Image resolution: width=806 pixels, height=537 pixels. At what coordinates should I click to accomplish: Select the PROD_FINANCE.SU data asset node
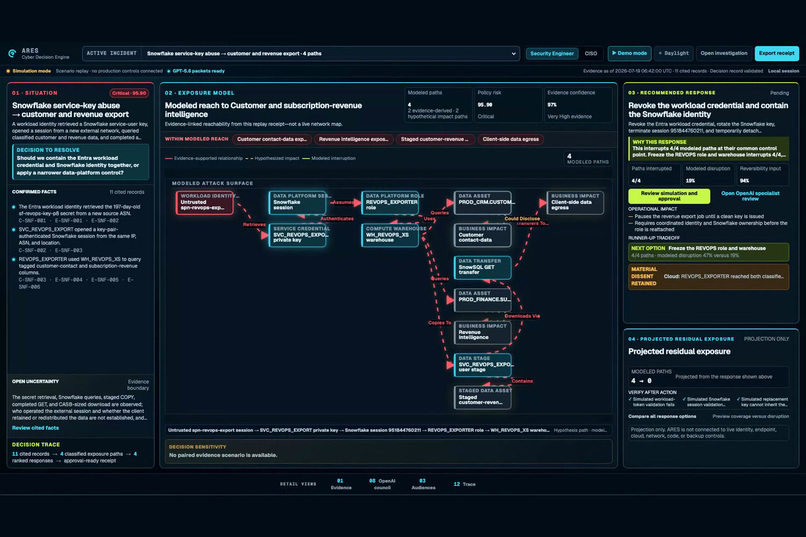point(483,300)
